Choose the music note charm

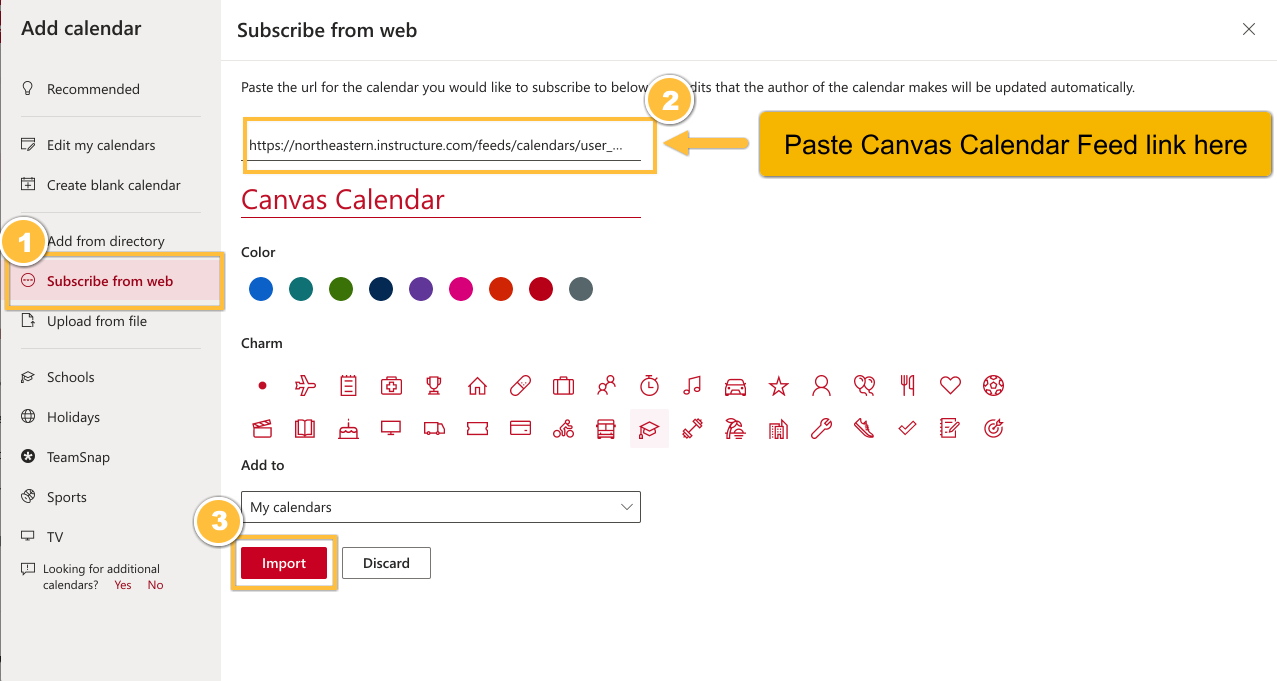692,385
